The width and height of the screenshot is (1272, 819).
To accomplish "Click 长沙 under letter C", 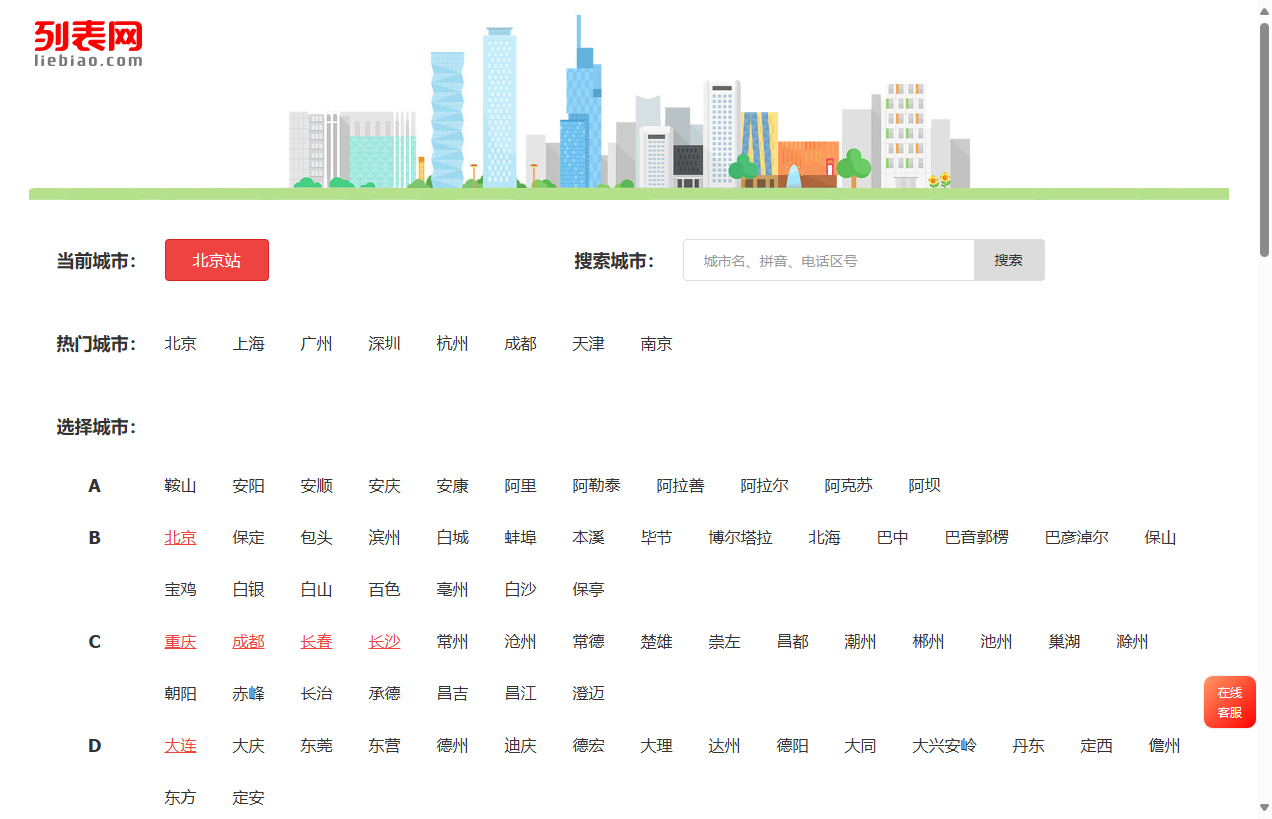I will pos(384,641).
